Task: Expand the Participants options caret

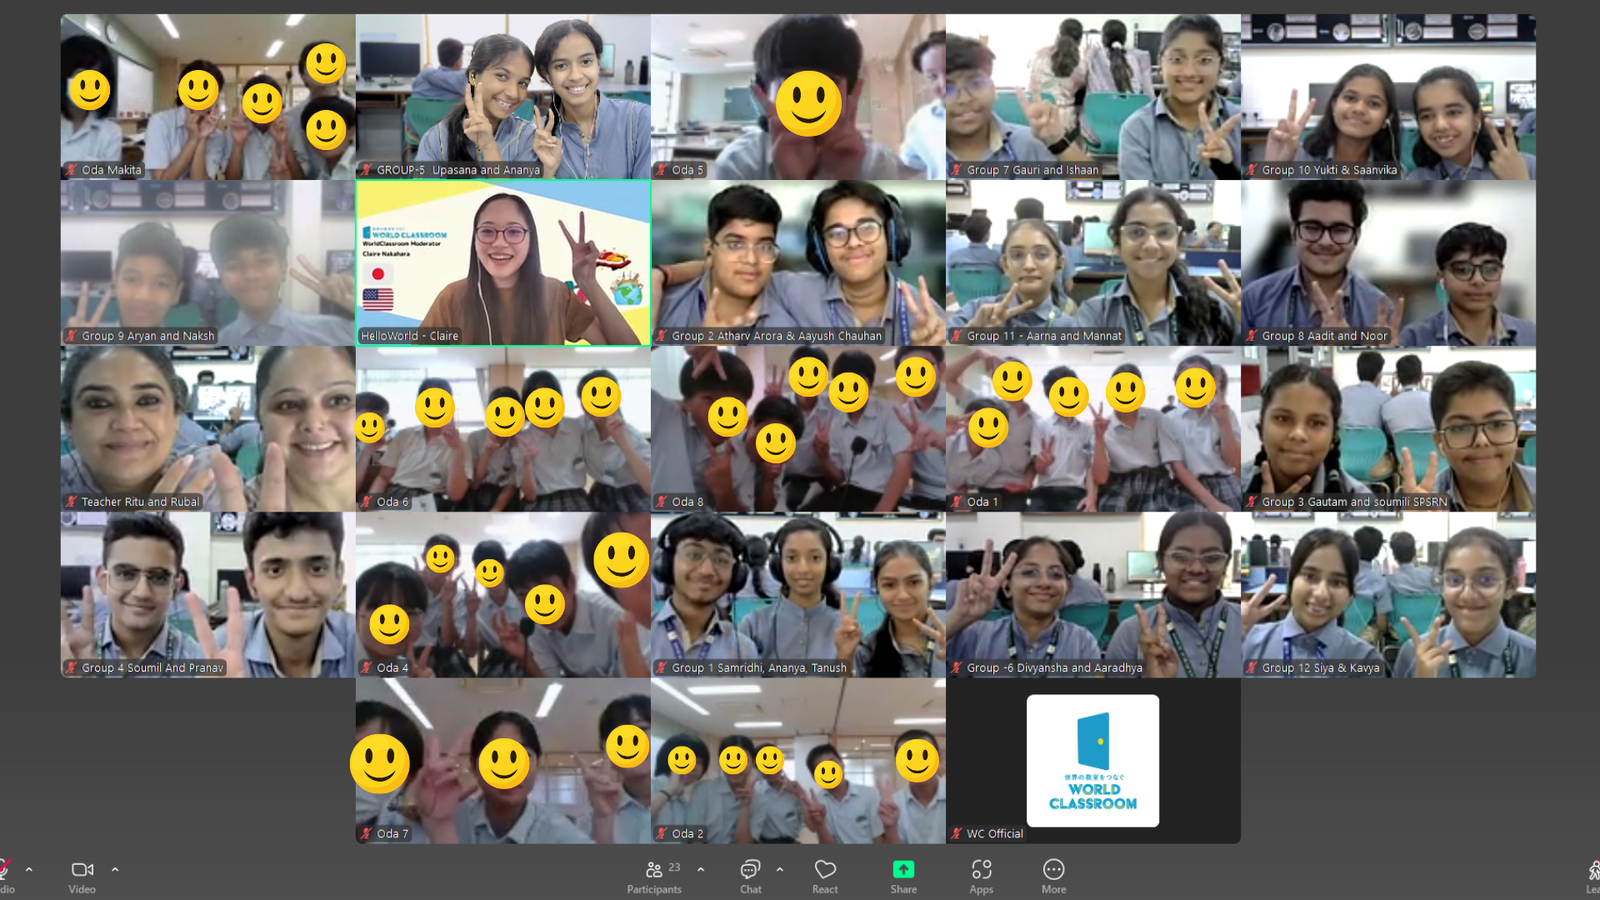Action: [x=701, y=870]
